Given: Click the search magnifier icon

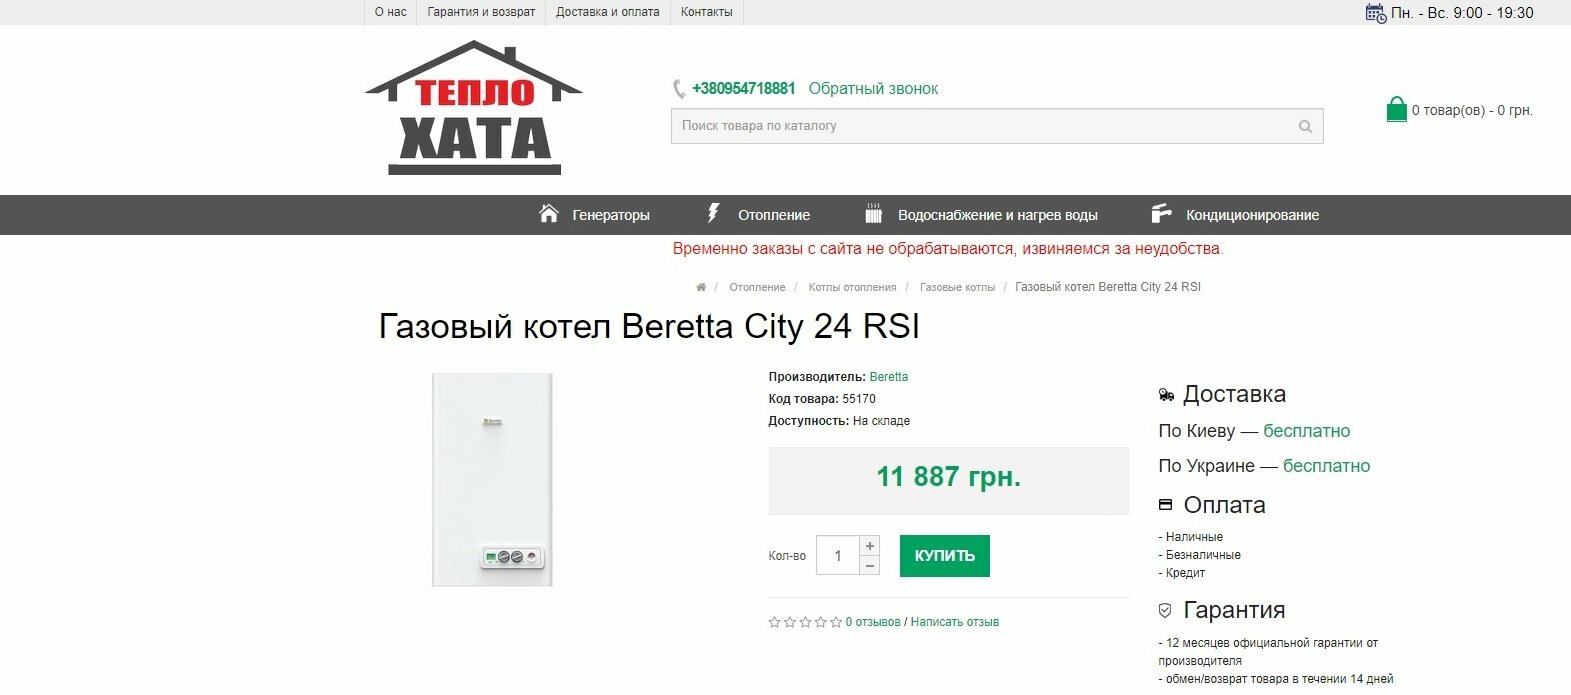Looking at the screenshot, I should click(x=1305, y=126).
